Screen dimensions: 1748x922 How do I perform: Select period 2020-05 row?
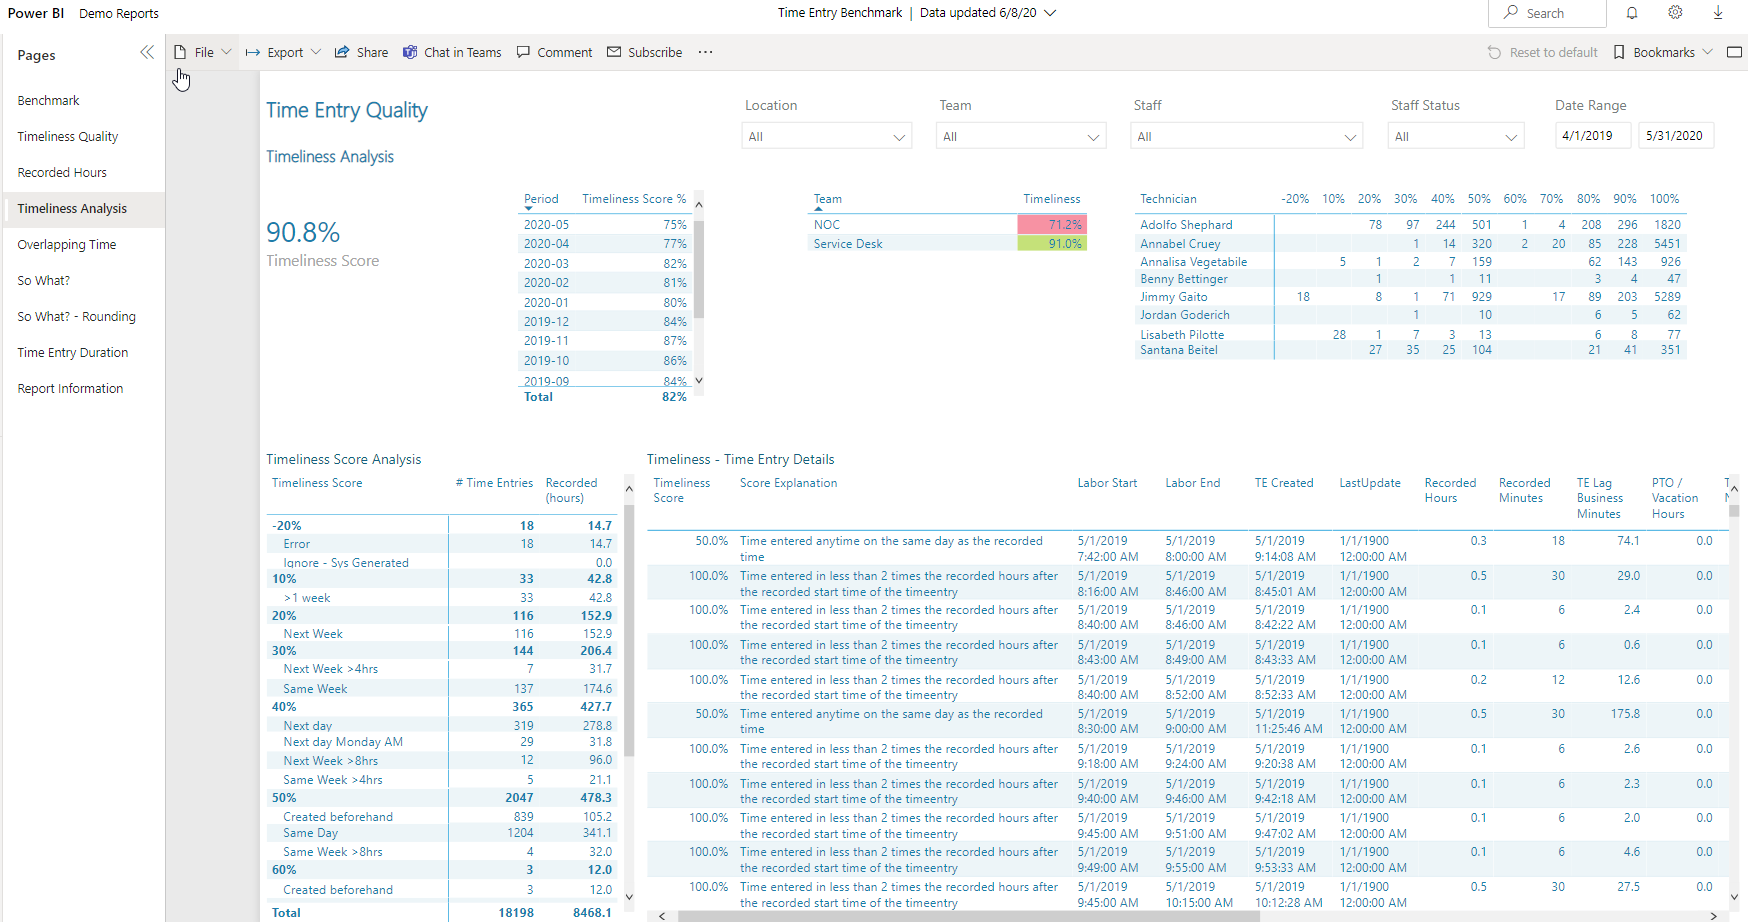click(605, 225)
